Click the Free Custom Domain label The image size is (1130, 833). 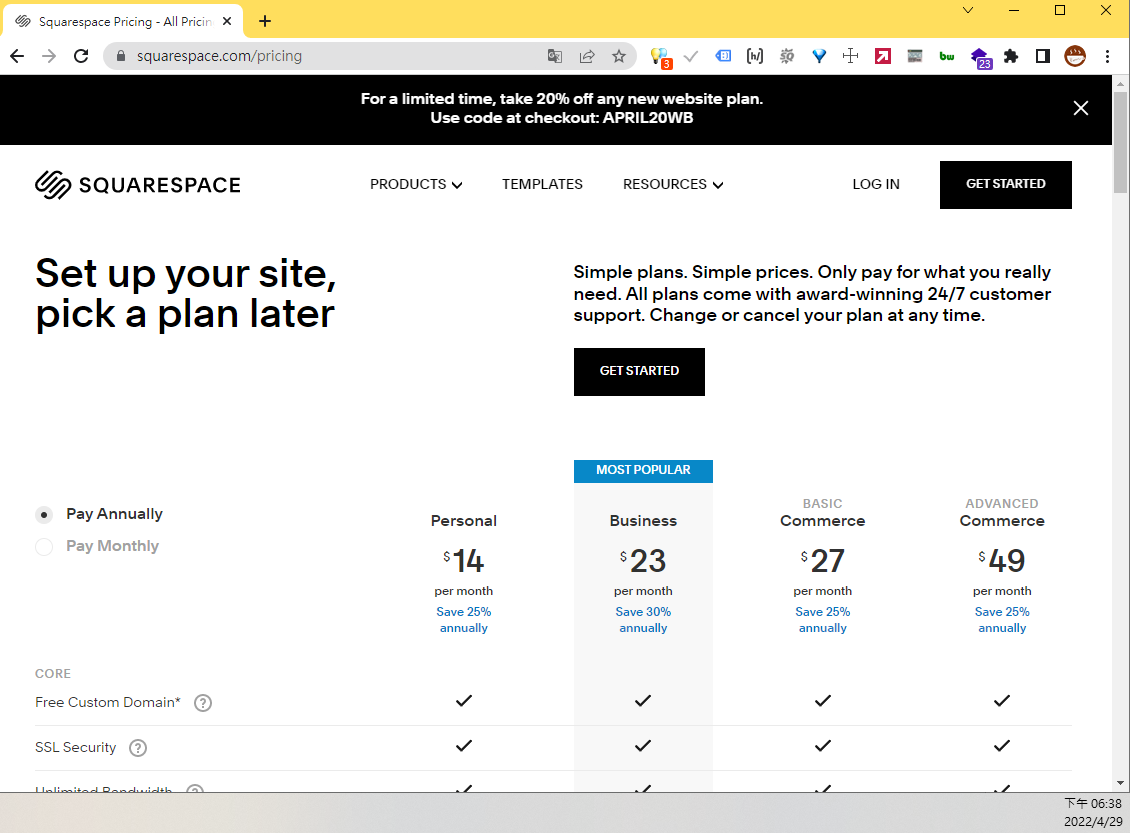[107, 703]
